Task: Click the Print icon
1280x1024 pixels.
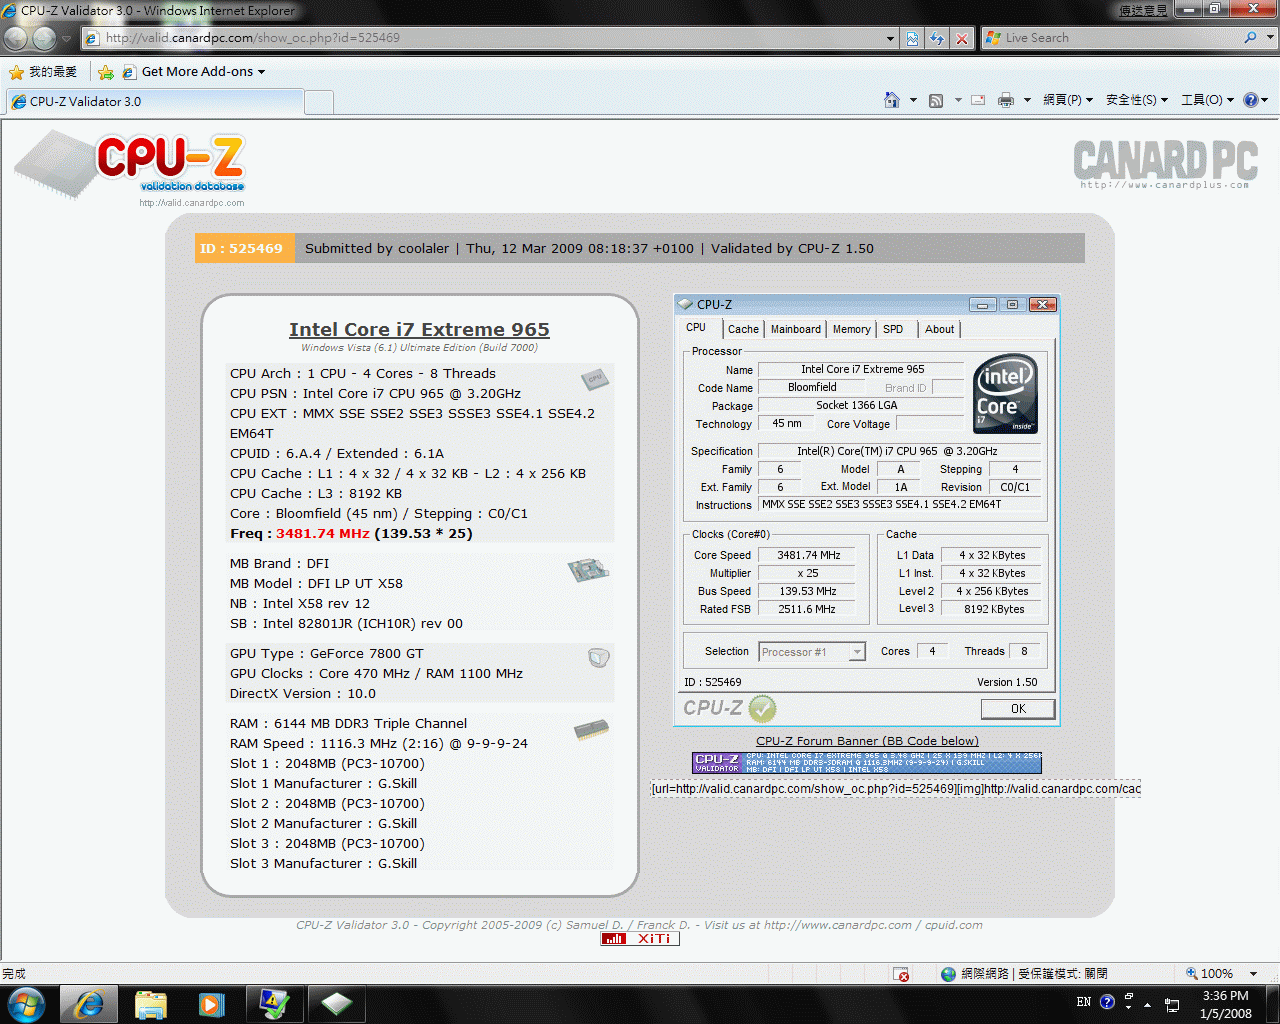Action: coord(1006,100)
